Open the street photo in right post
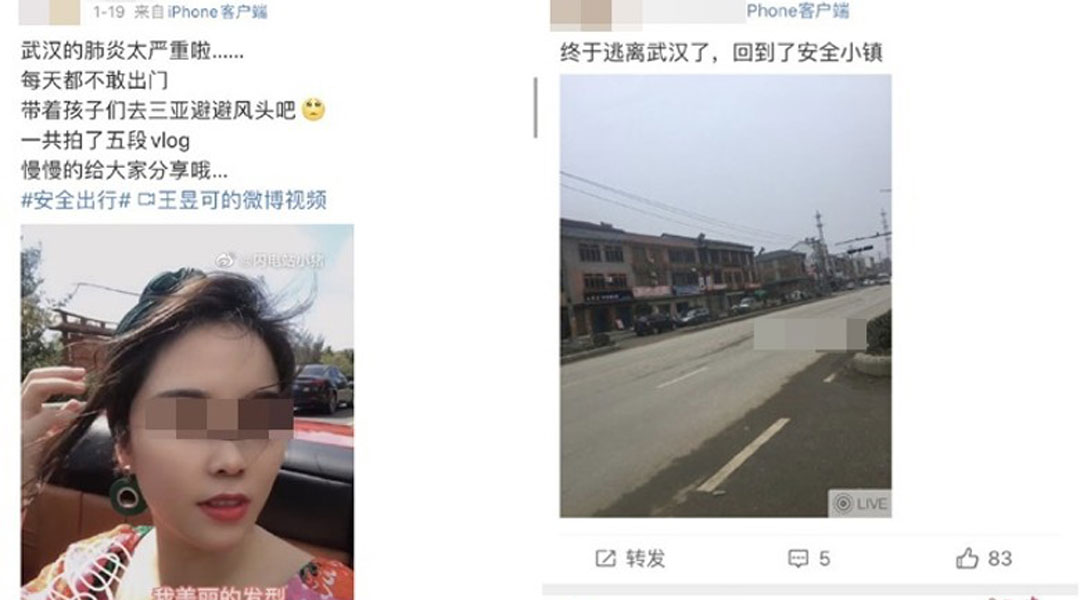 tap(725, 296)
